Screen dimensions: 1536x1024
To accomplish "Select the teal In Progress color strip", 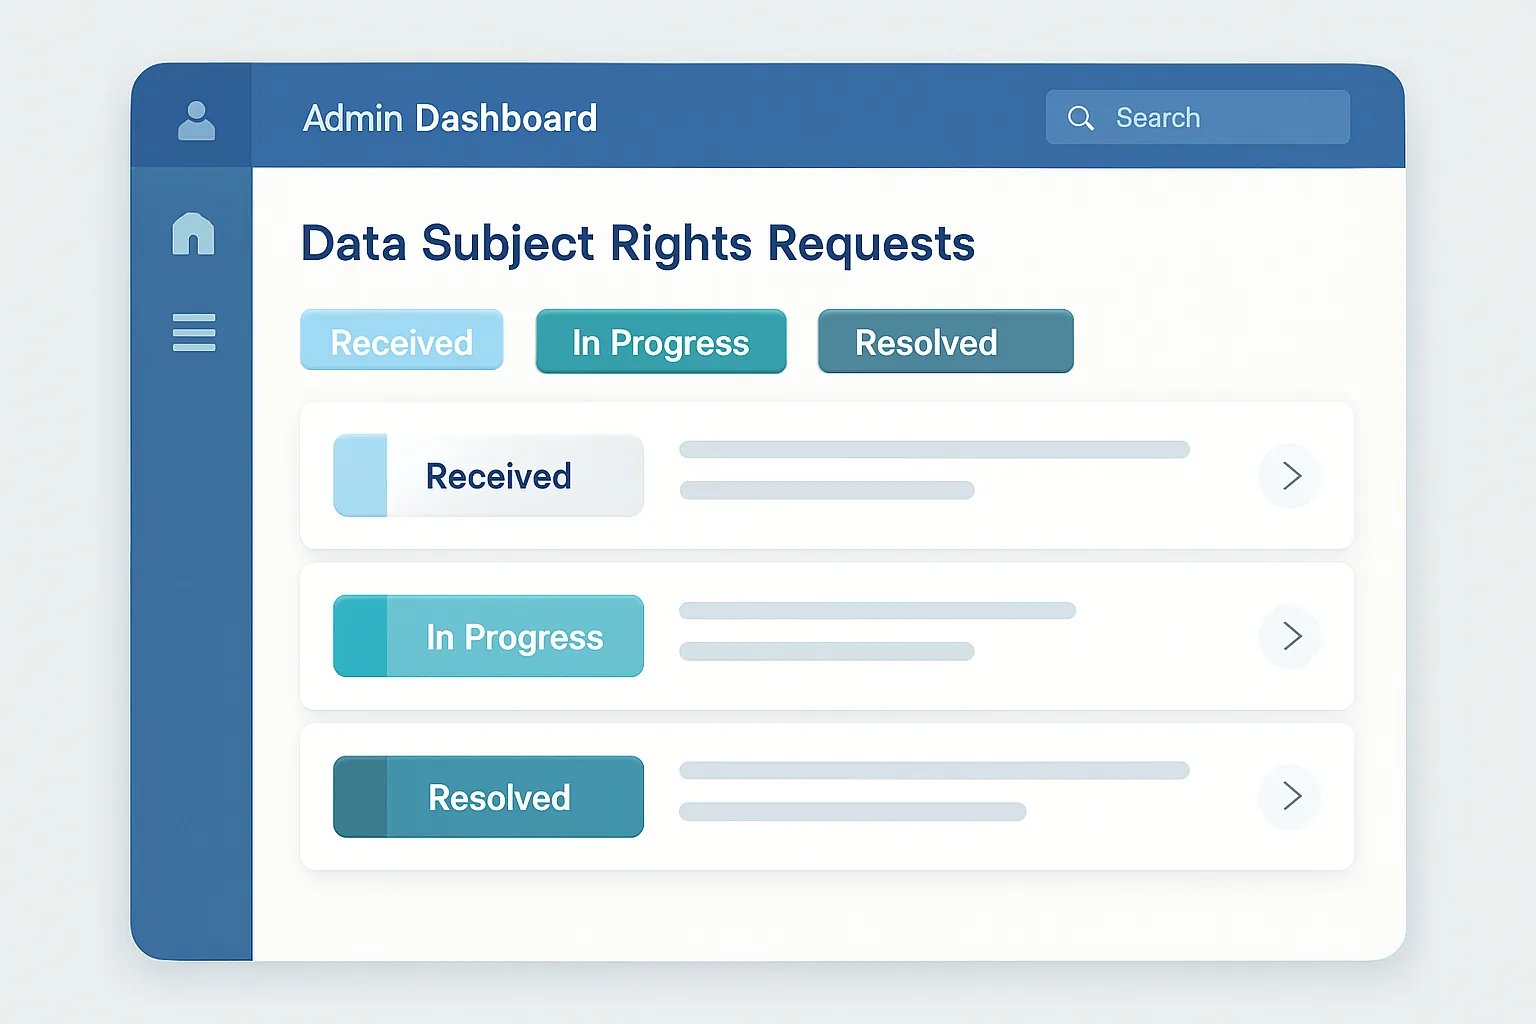I will click(x=360, y=636).
